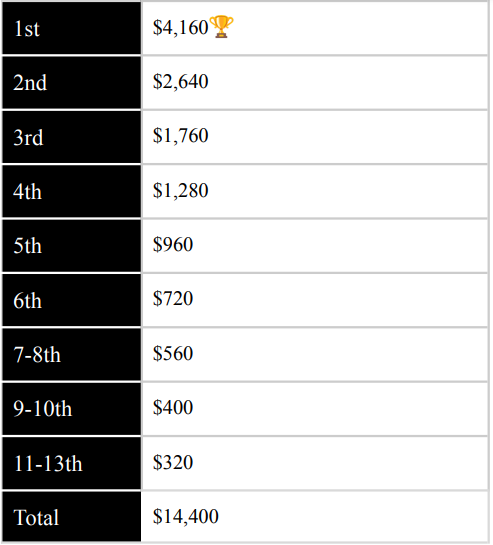This screenshot has height=545, width=493.
Task: Click the trophy icon beside $4,160
Action: pyautogui.click(x=221, y=27)
